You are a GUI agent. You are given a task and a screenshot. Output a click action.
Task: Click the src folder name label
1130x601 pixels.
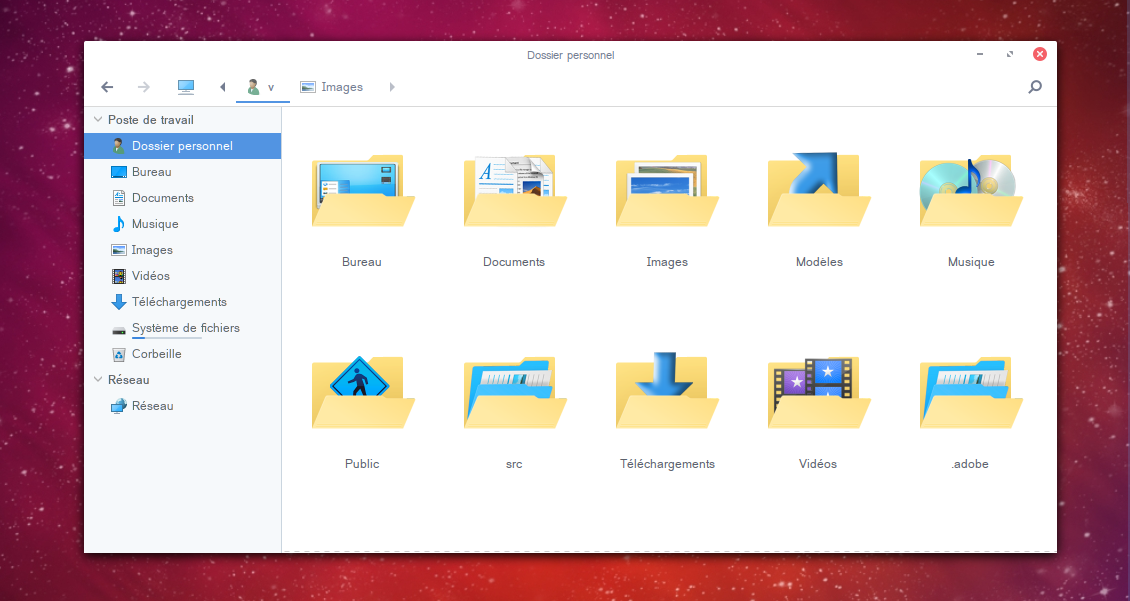pyautogui.click(x=514, y=464)
